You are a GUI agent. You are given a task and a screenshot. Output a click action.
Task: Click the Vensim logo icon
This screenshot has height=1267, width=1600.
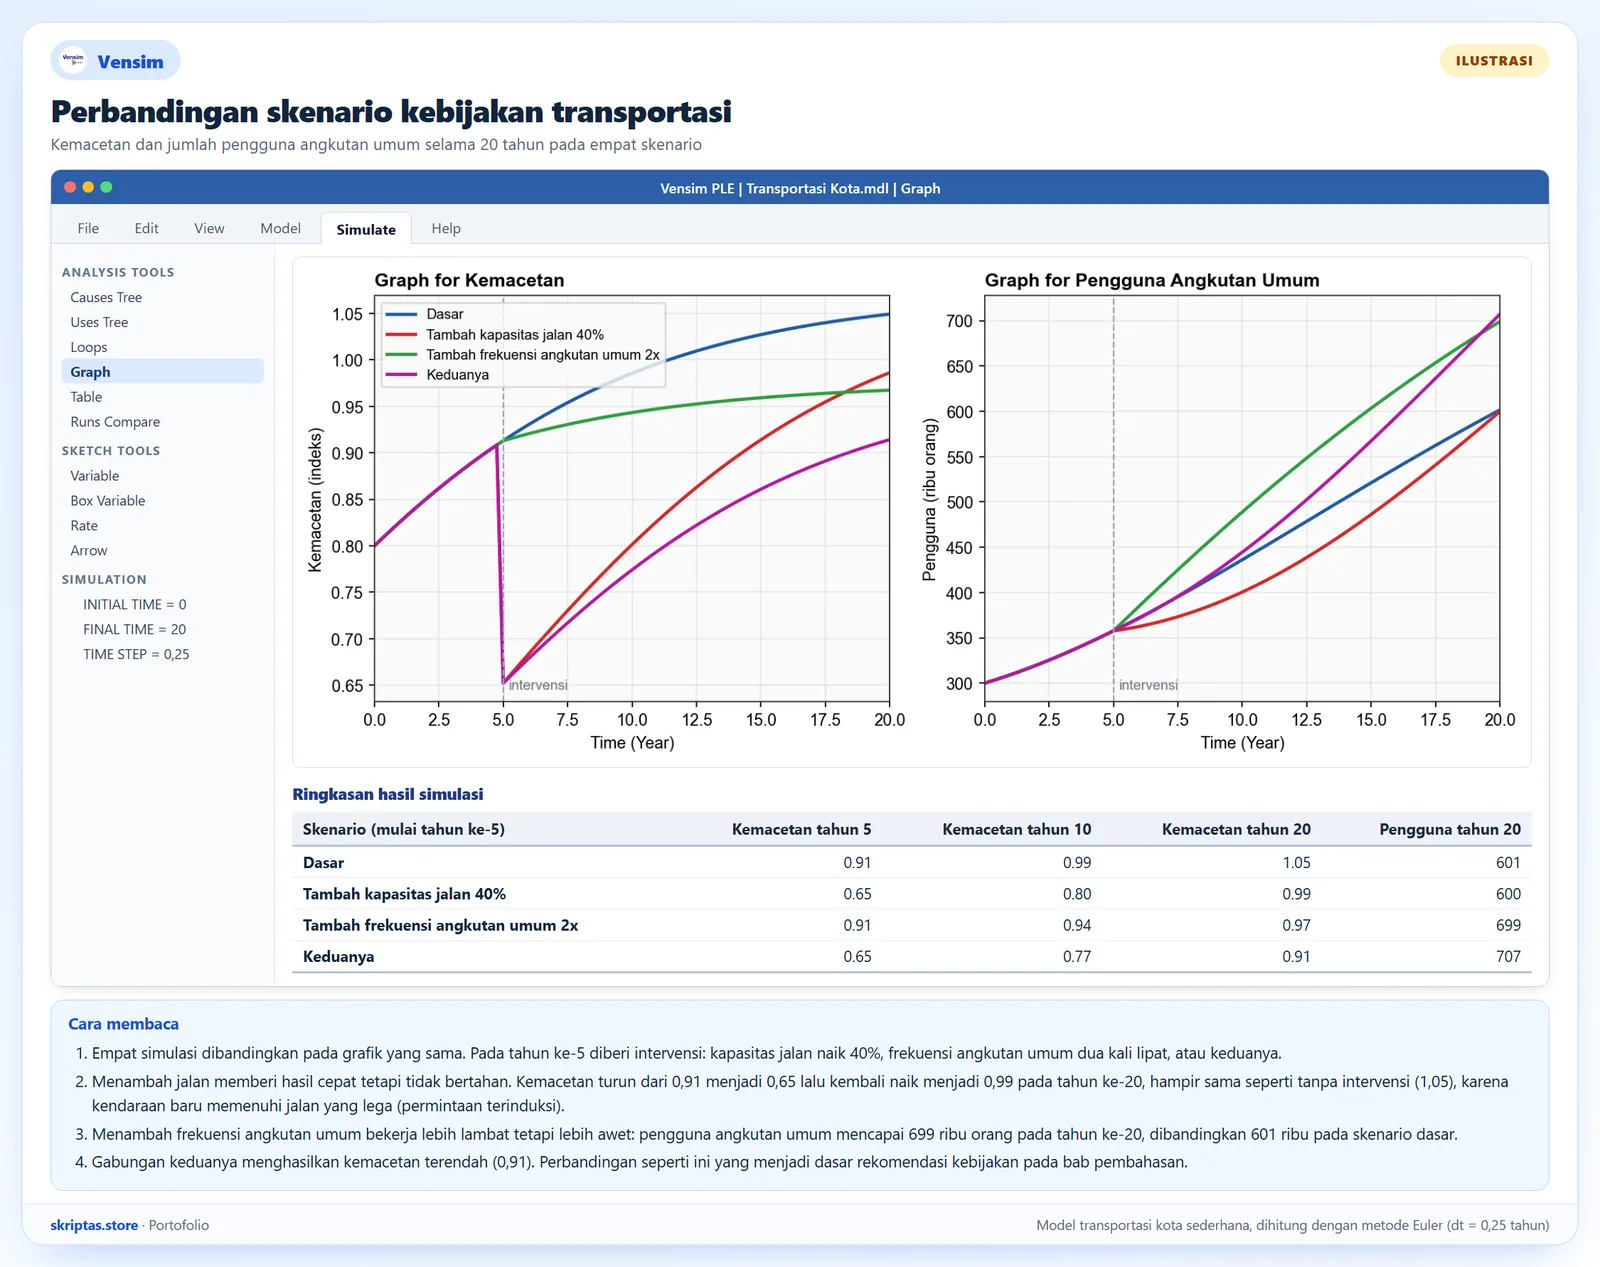pos(73,60)
